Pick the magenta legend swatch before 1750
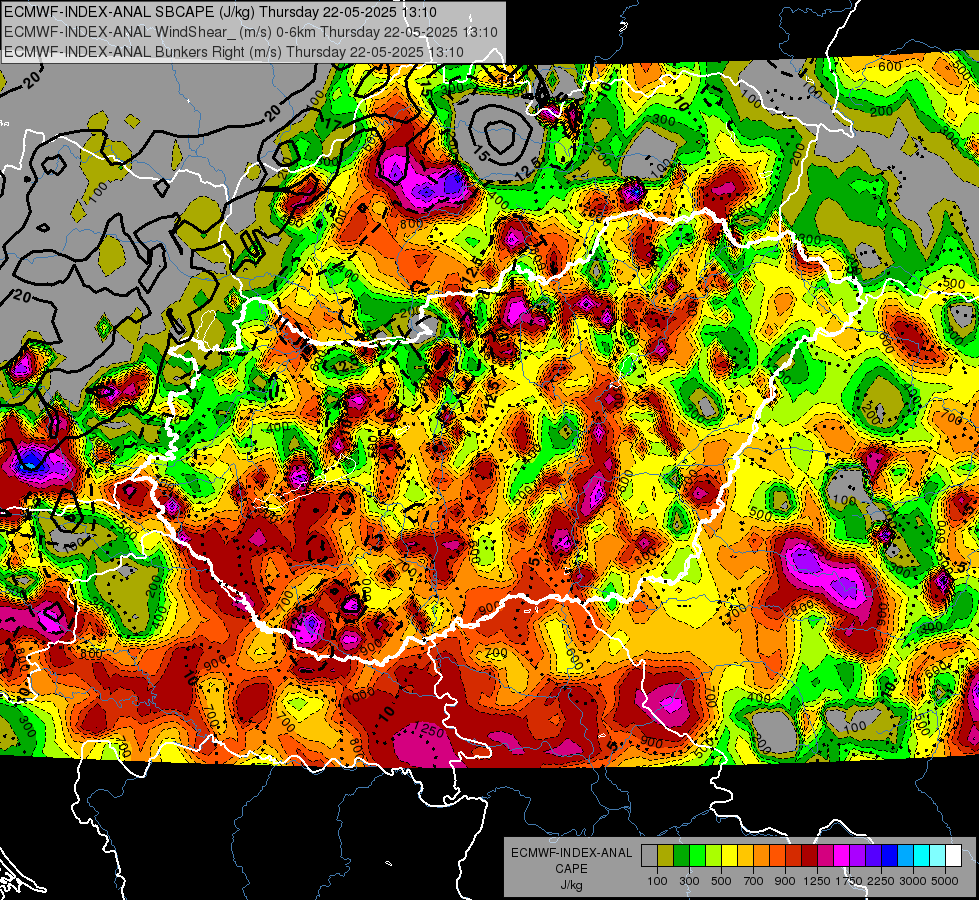979x900 pixels. click(842, 855)
